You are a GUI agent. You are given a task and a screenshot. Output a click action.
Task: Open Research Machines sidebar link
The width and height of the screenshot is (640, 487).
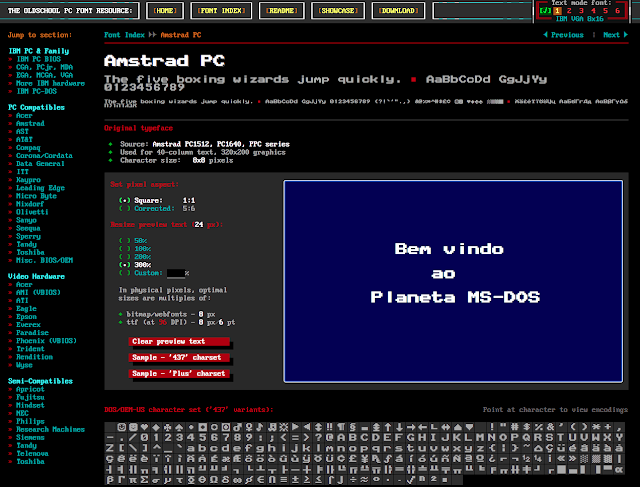50,429
